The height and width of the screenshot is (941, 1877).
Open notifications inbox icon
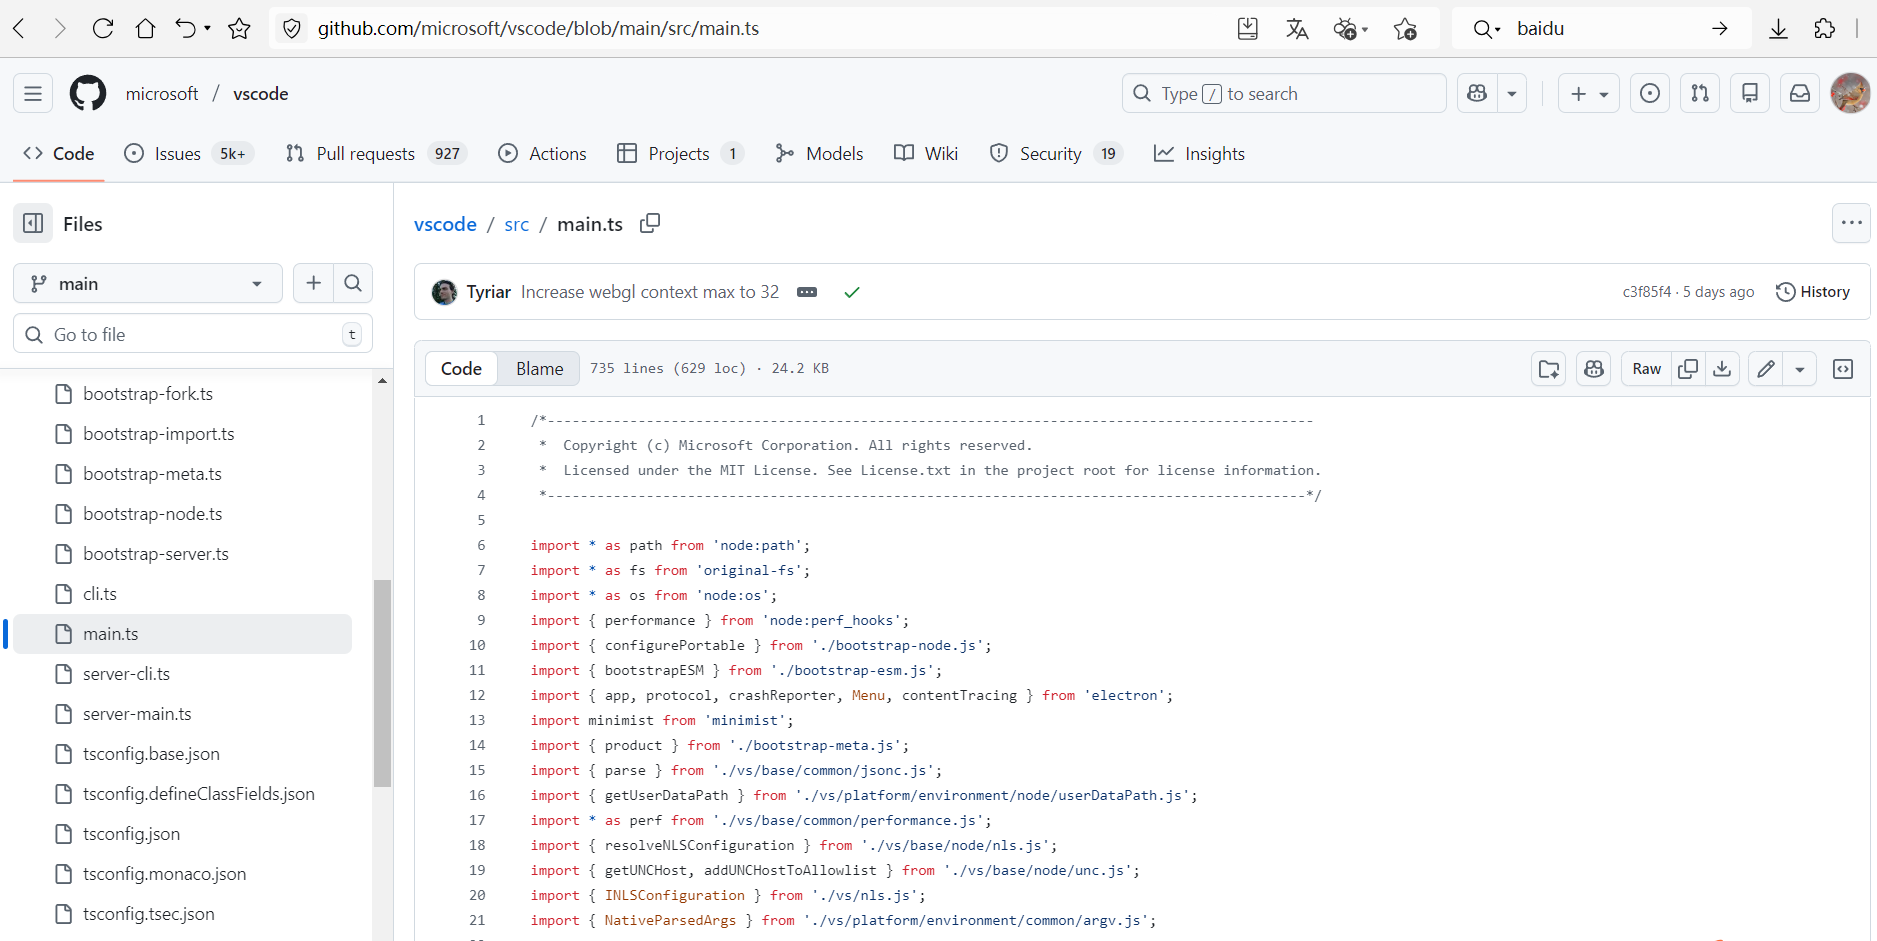click(1800, 94)
